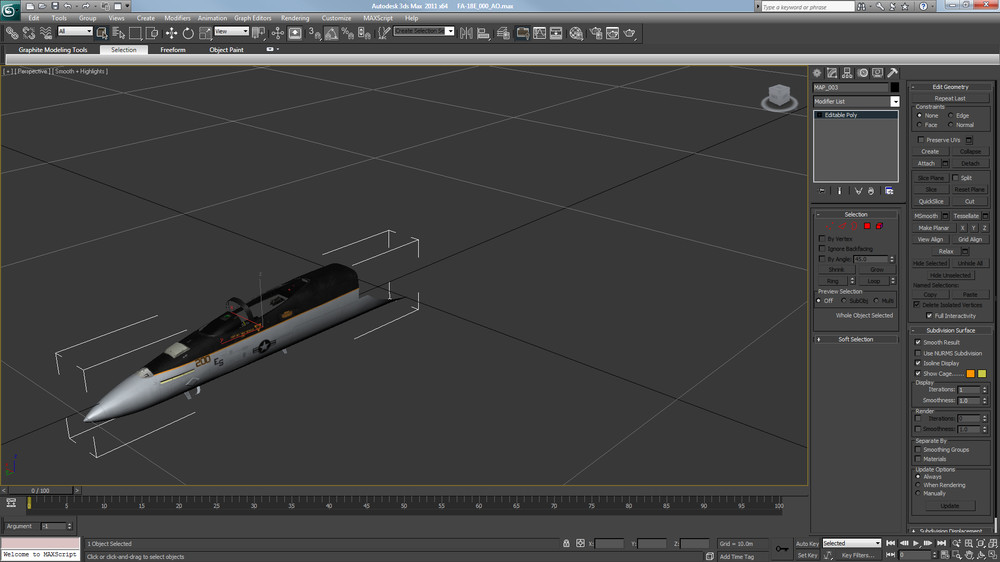Select the Move tool in main toolbar
The width and height of the screenshot is (1000, 562).
(x=171, y=33)
